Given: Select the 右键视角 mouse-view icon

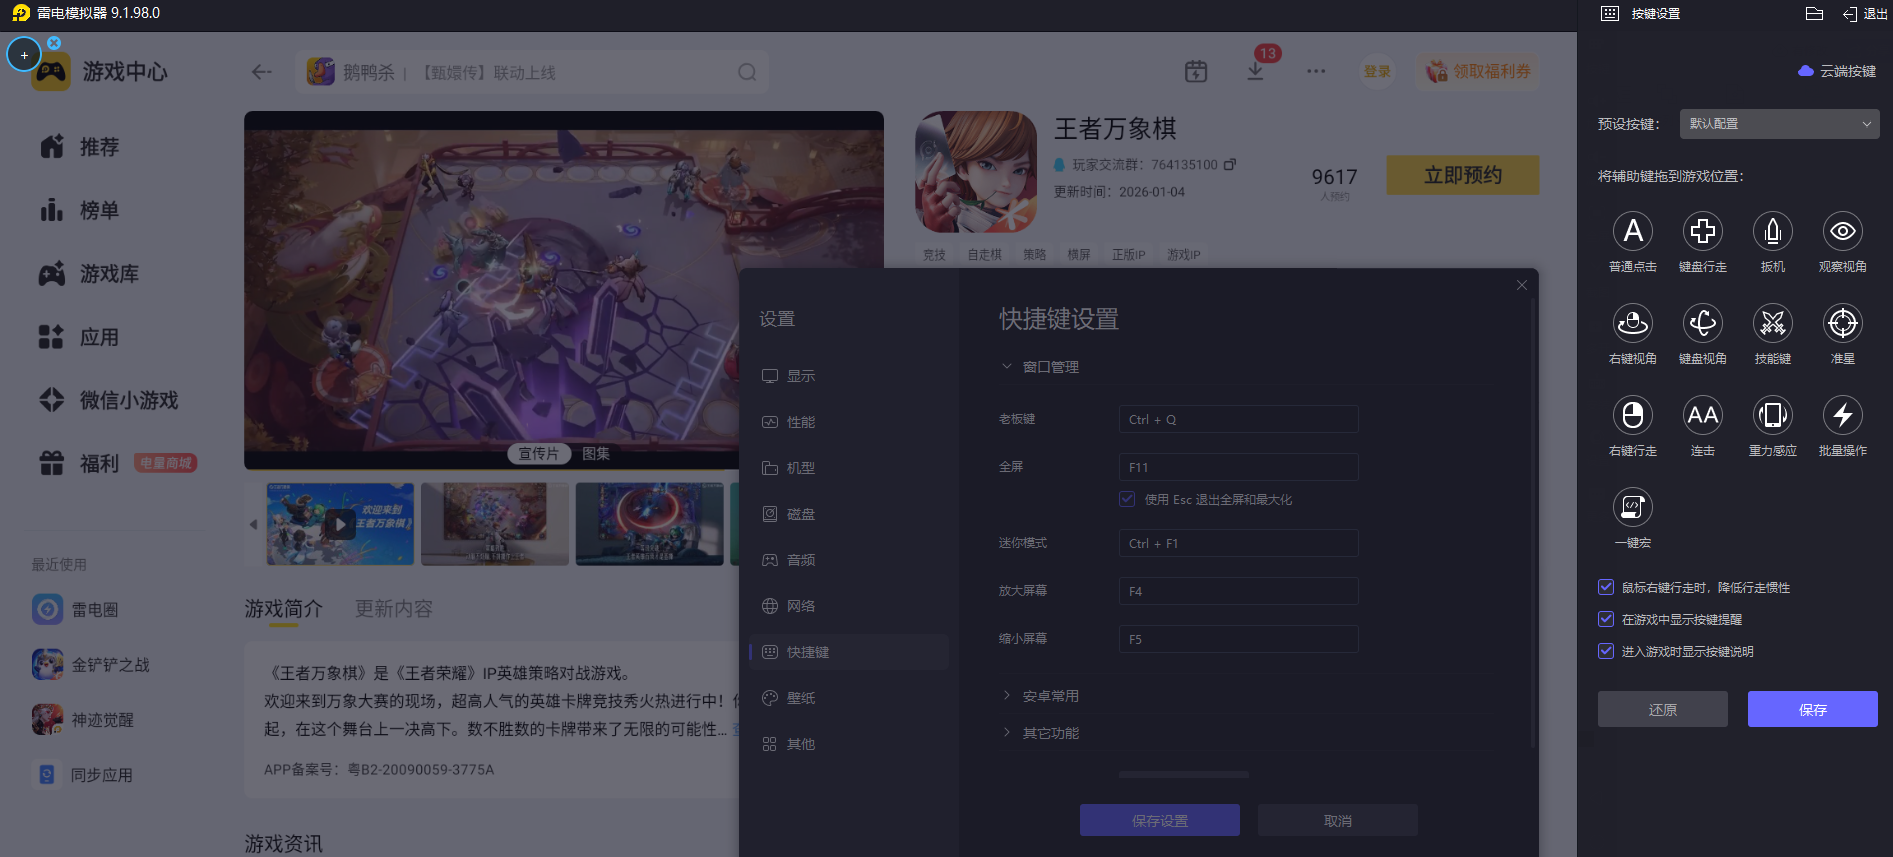Looking at the screenshot, I should tap(1633, 323).
